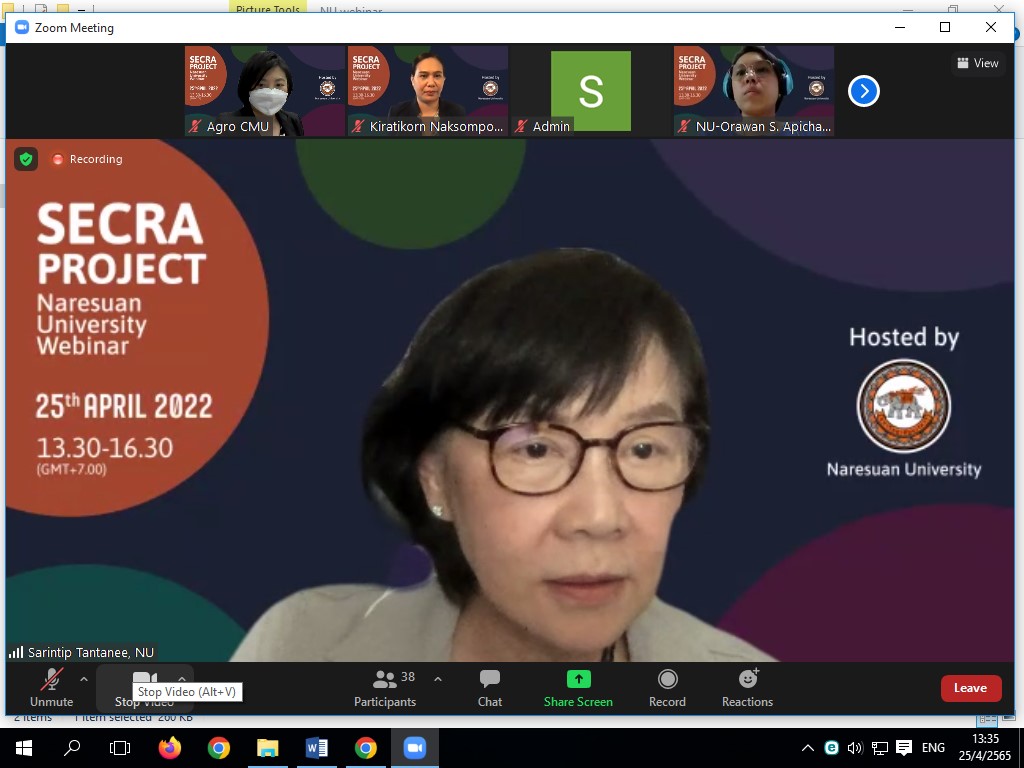1024x768 pixels.
Task: Show hidden system tray icons
Action: [808, 748]
